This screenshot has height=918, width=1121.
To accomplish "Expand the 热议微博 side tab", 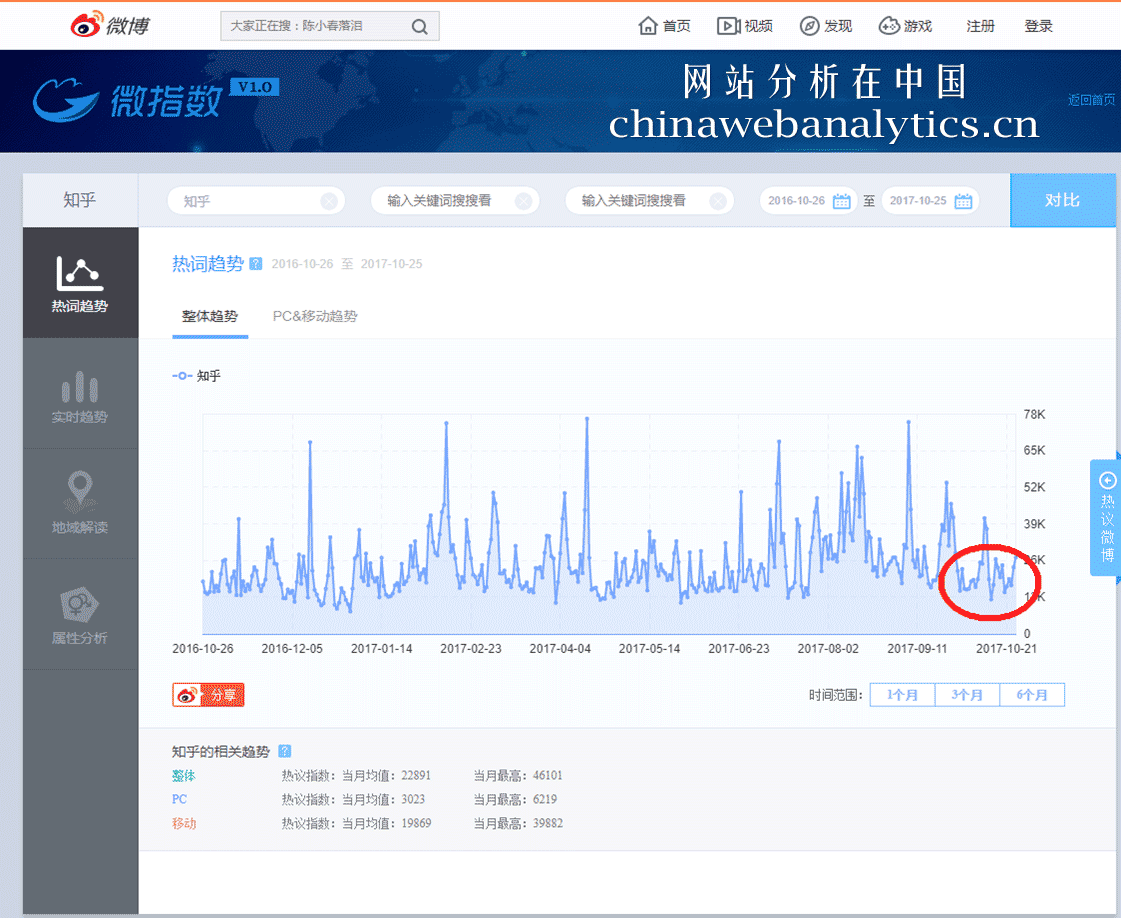I will (1106, 518).
